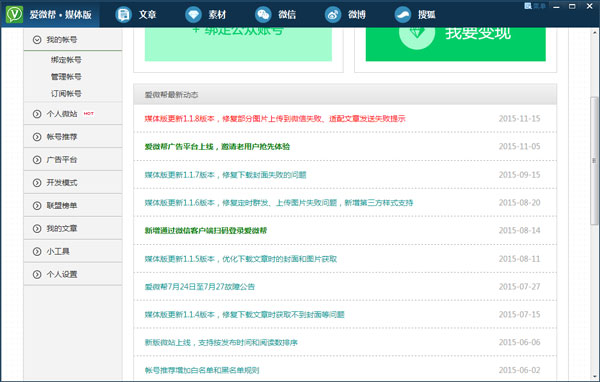Expand the 开发模式 sidebar group
This screenshot has width=600, height=382.
(73, 183)
